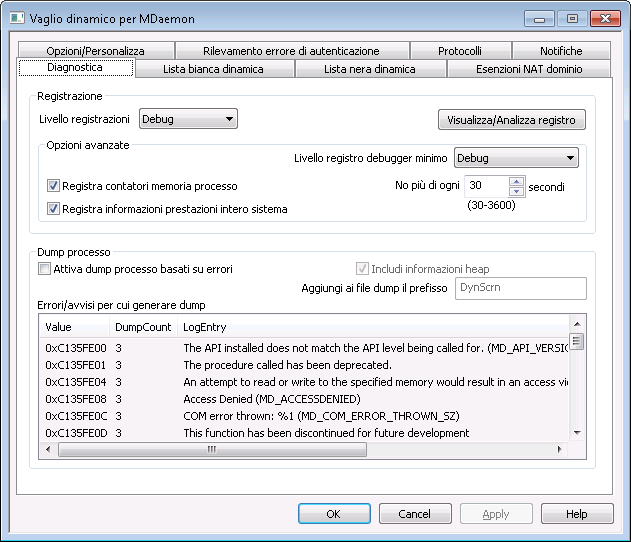This screenshot has height=542, width=631.
Task: Switch to Lista nera dinamica tab
Action: point(370,69)
